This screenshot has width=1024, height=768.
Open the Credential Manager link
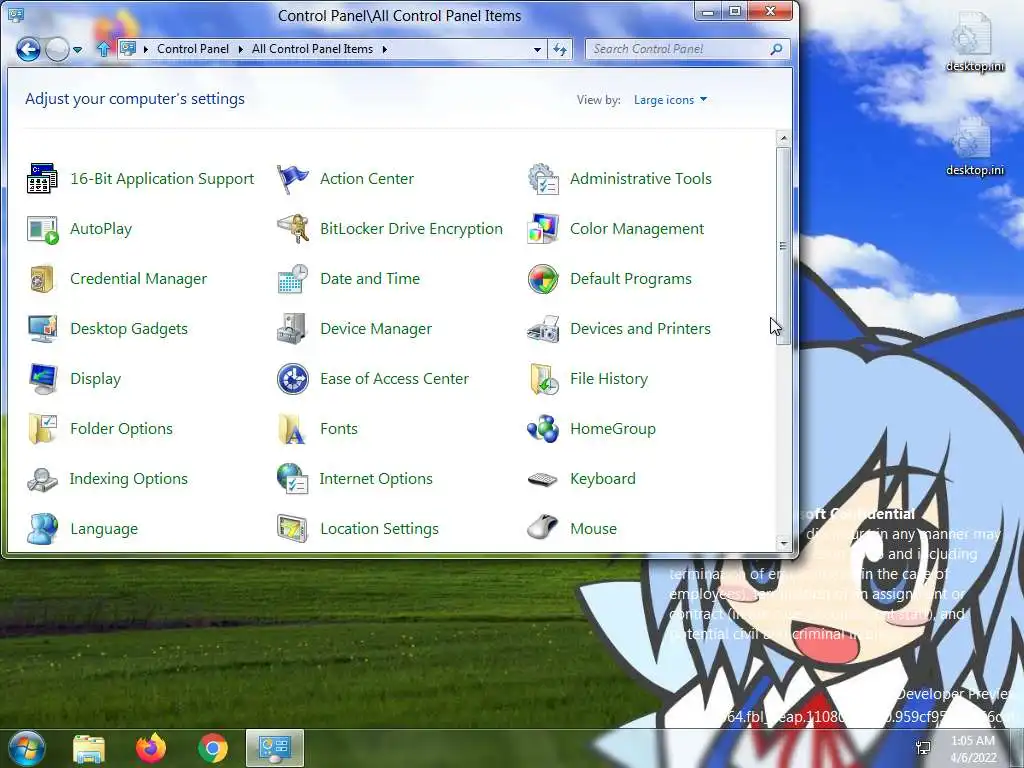[x=138, y=279]
